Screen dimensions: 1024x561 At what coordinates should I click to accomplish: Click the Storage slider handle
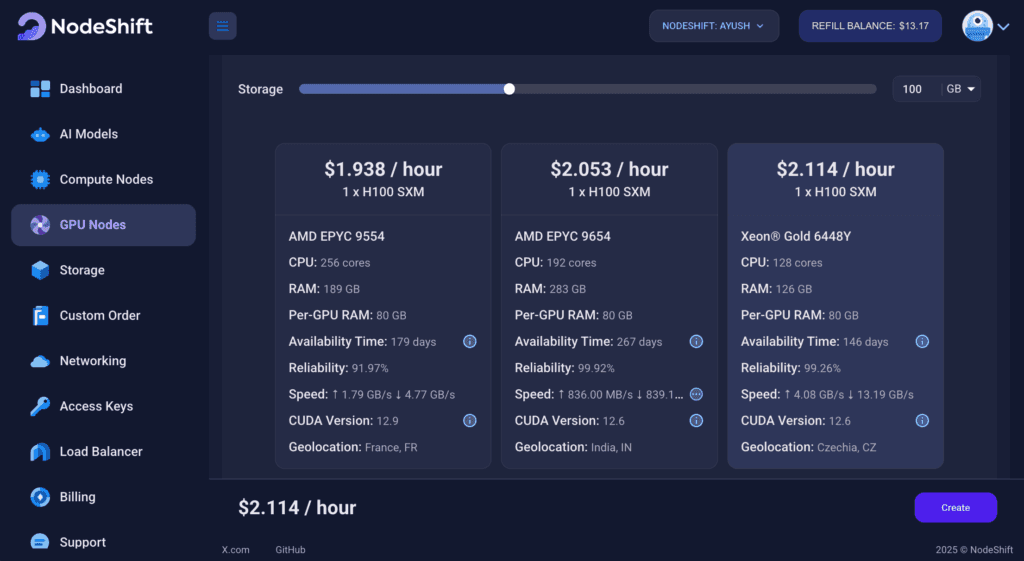click(509, 89)
